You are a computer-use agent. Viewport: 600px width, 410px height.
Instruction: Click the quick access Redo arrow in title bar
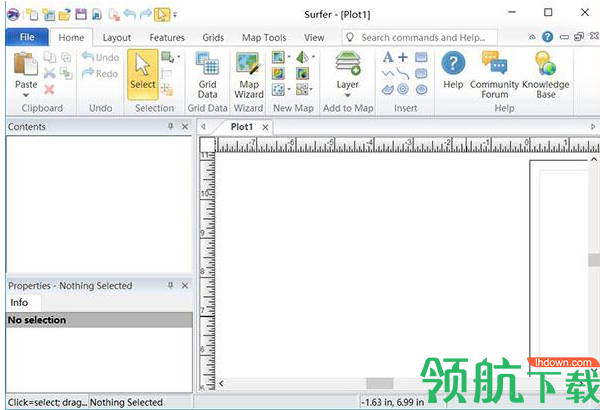point(146,15)
